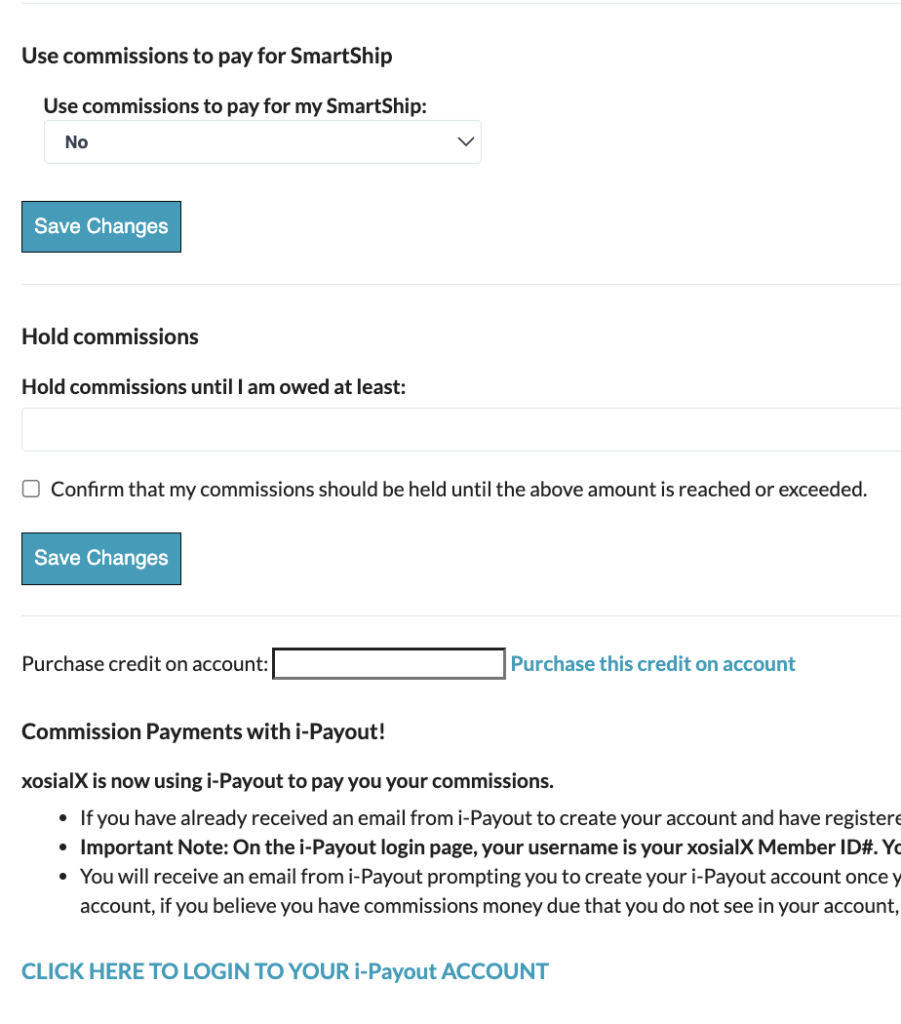The image size is (901, 1024).
Task: Select the Hold commissions section heading
Action: [x=110, y=336]
